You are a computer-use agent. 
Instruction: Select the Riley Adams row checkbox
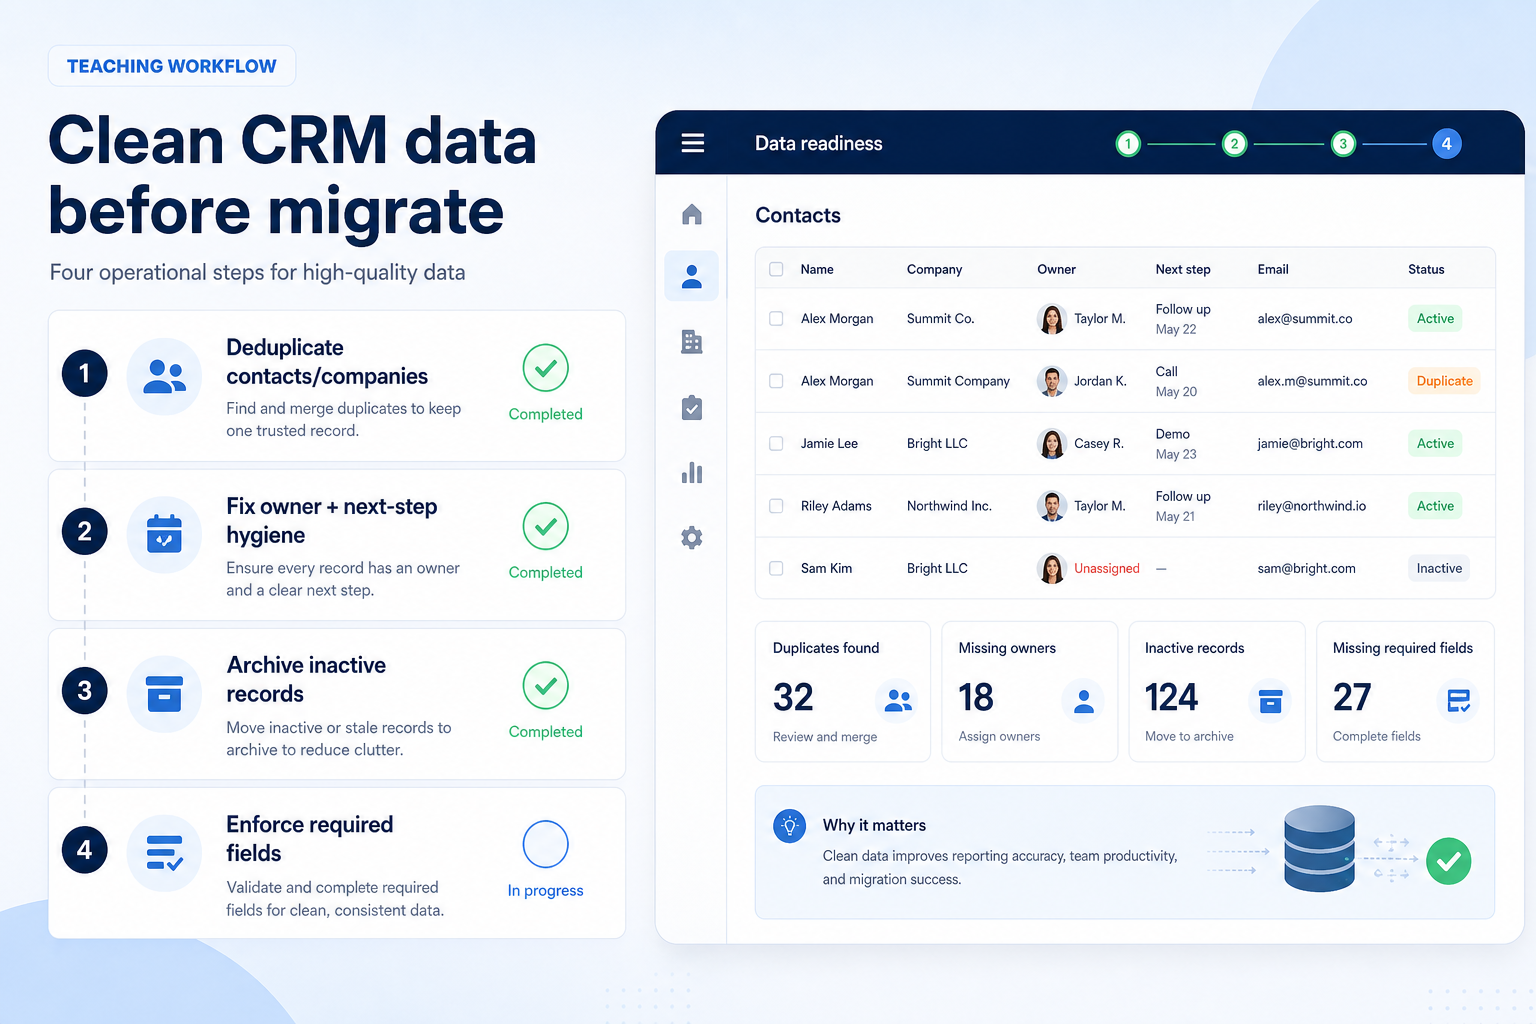click(x=776, y=506)
